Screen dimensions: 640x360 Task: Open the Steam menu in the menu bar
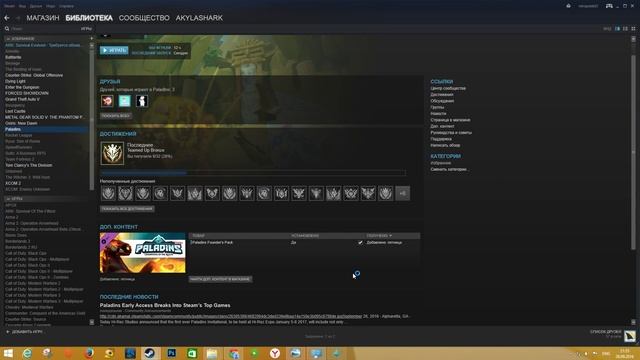tap(9, 6)
